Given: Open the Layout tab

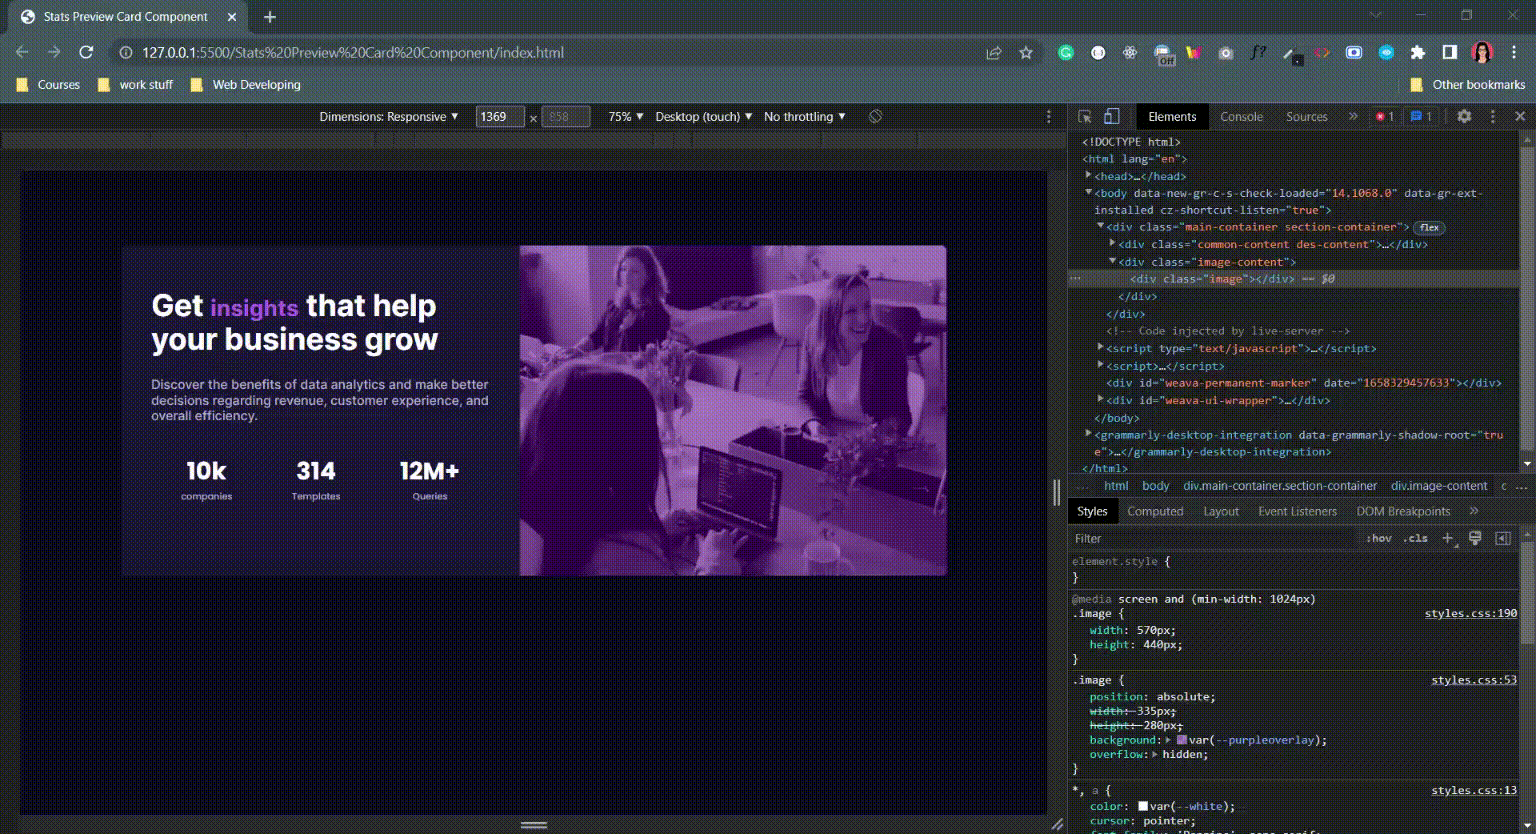Looking at the screenshot, I should coord(1221,511).
